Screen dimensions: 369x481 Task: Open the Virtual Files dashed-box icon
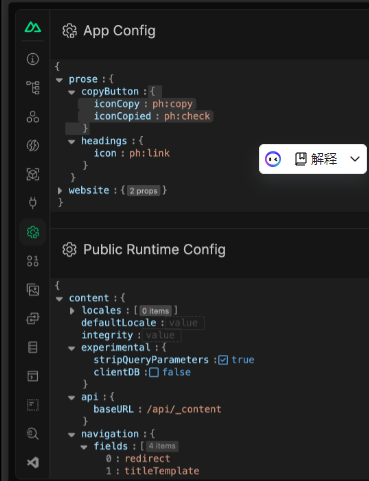33,405
